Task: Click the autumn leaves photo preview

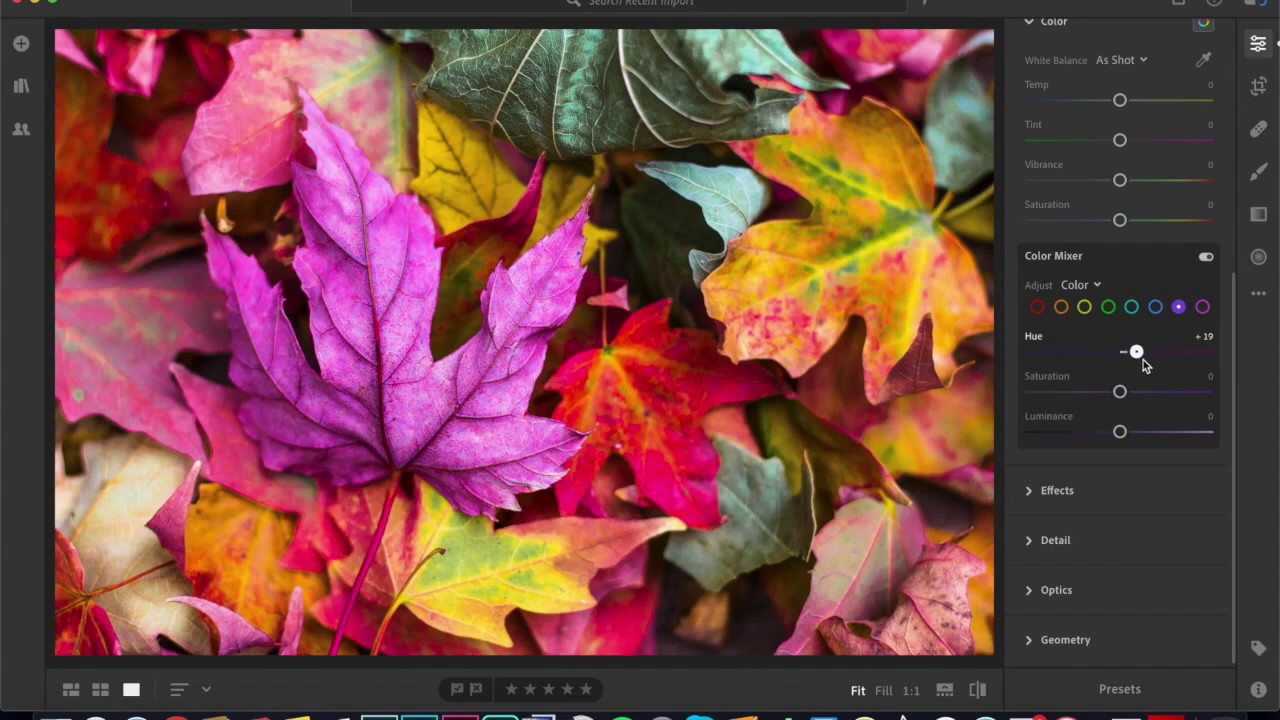Action: 524,342
